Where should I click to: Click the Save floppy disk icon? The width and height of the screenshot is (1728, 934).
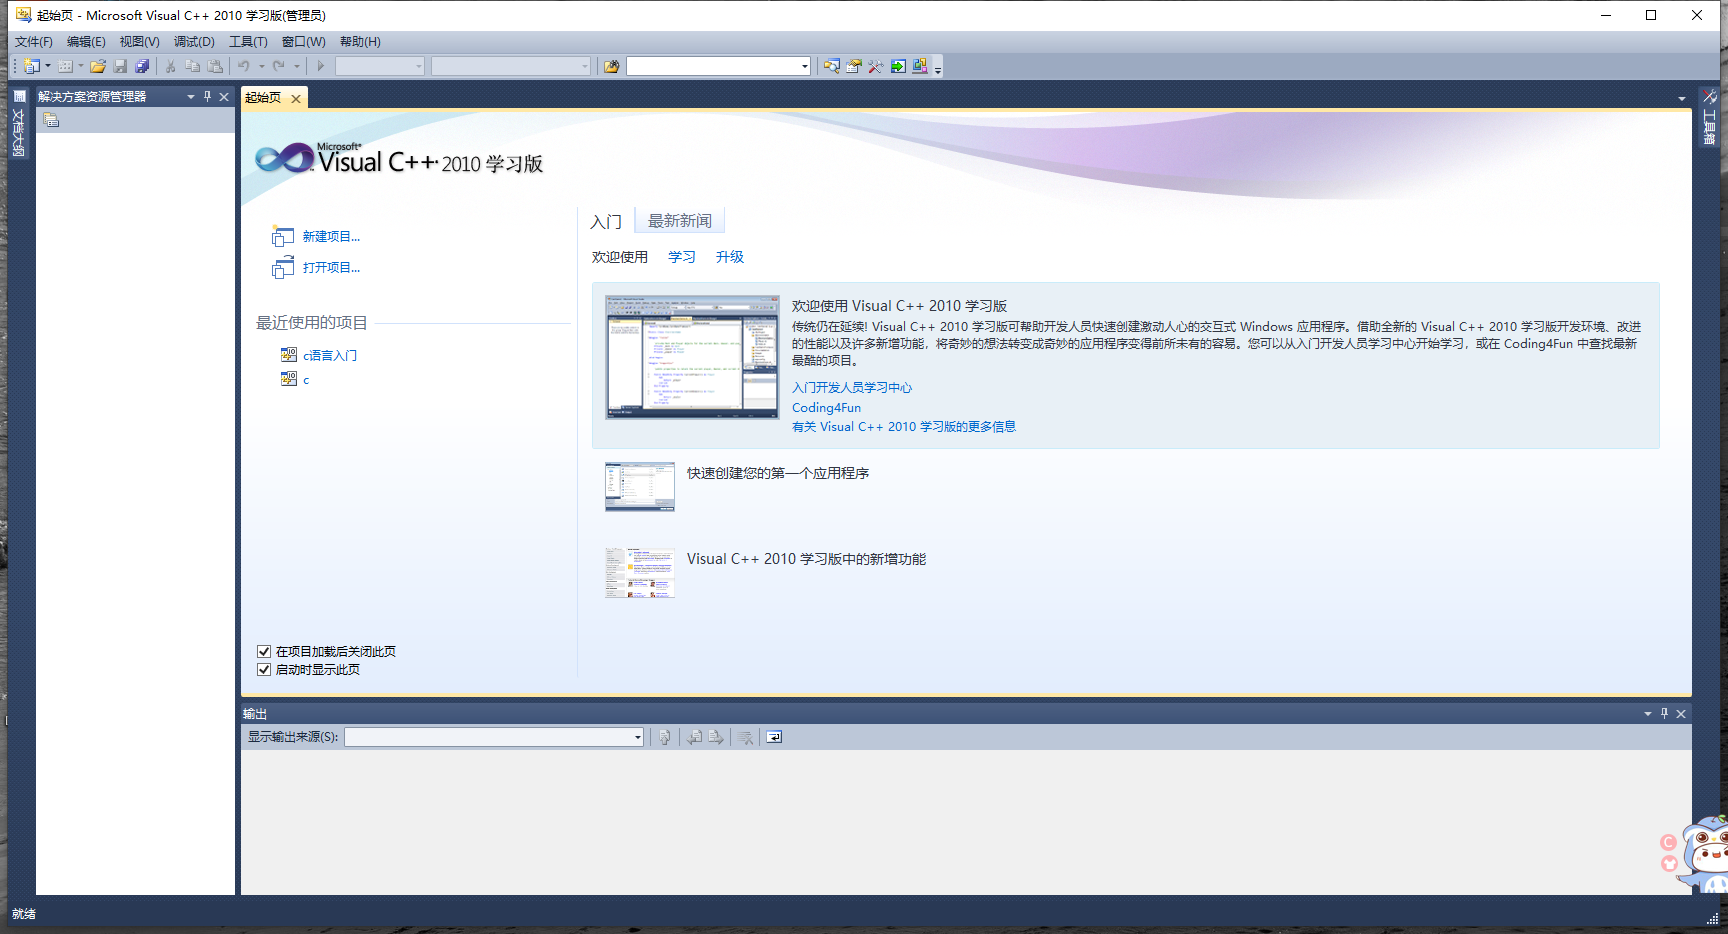coord(120,66)
